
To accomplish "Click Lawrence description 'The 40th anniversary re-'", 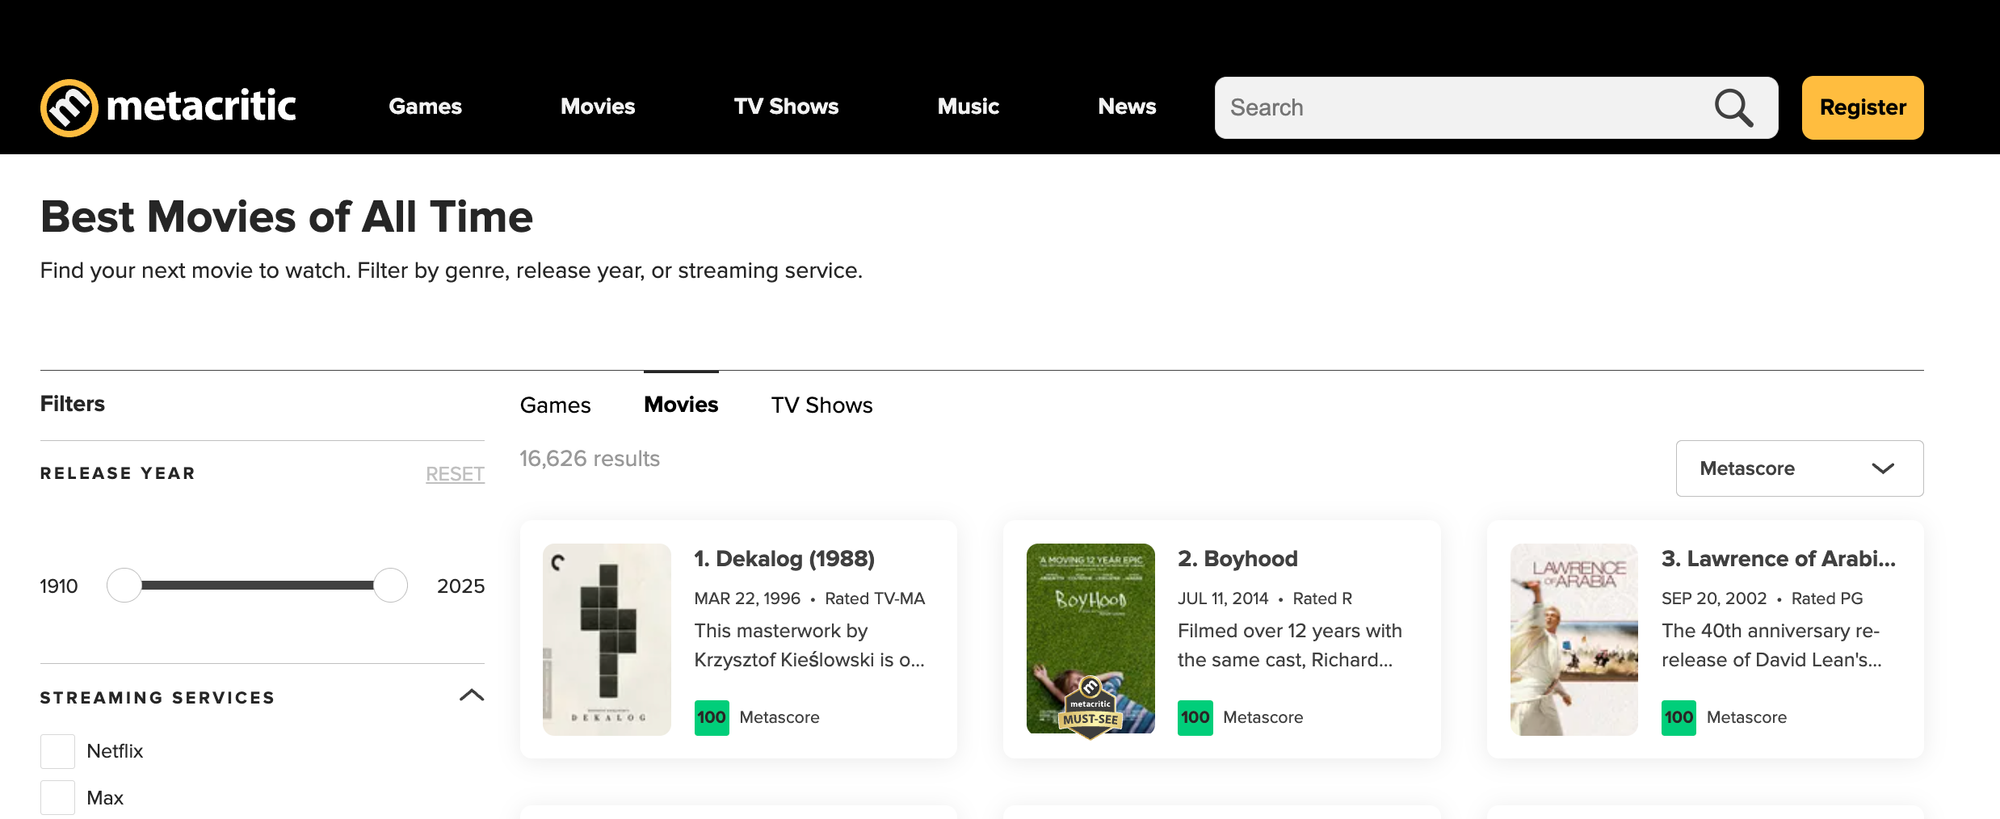I will [1770, 631].
